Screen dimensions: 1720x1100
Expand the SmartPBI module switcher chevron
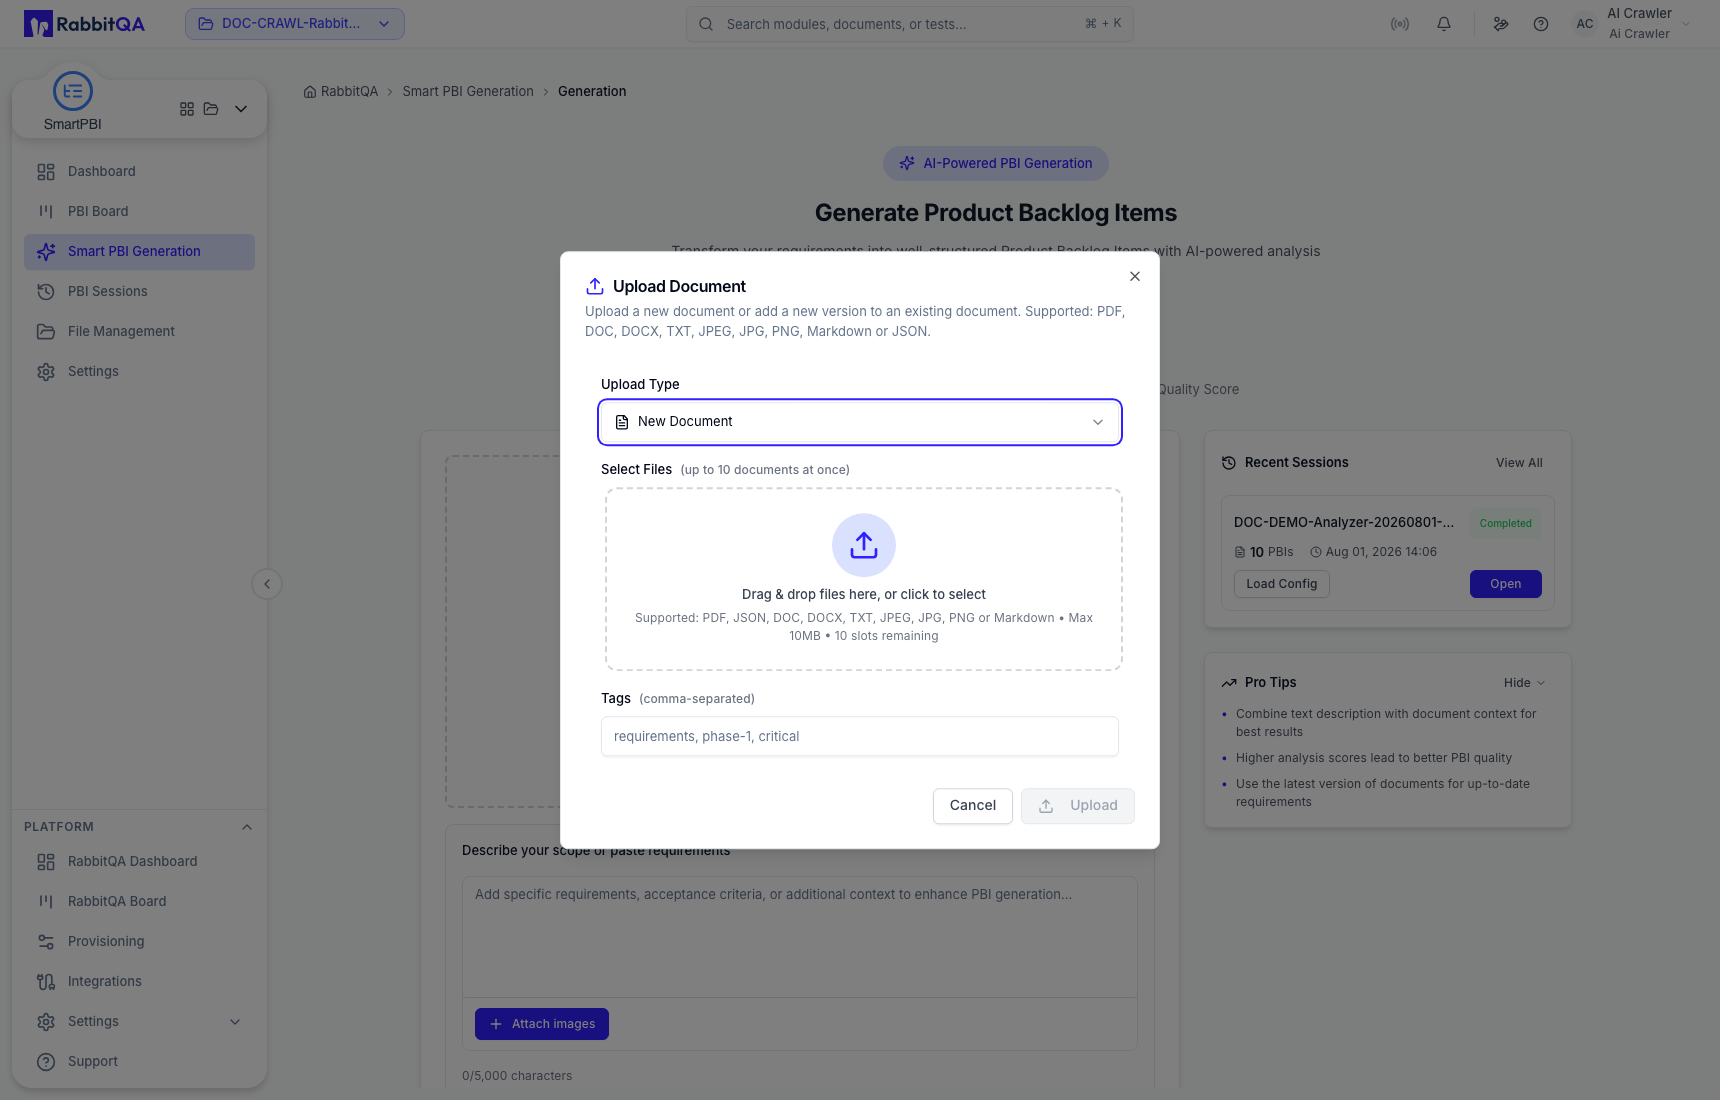(x=241, y=109)
